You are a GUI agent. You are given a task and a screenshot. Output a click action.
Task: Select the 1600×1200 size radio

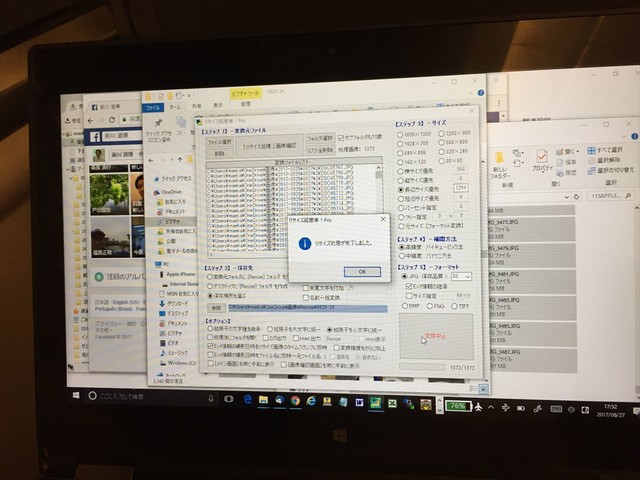point(400,134)
